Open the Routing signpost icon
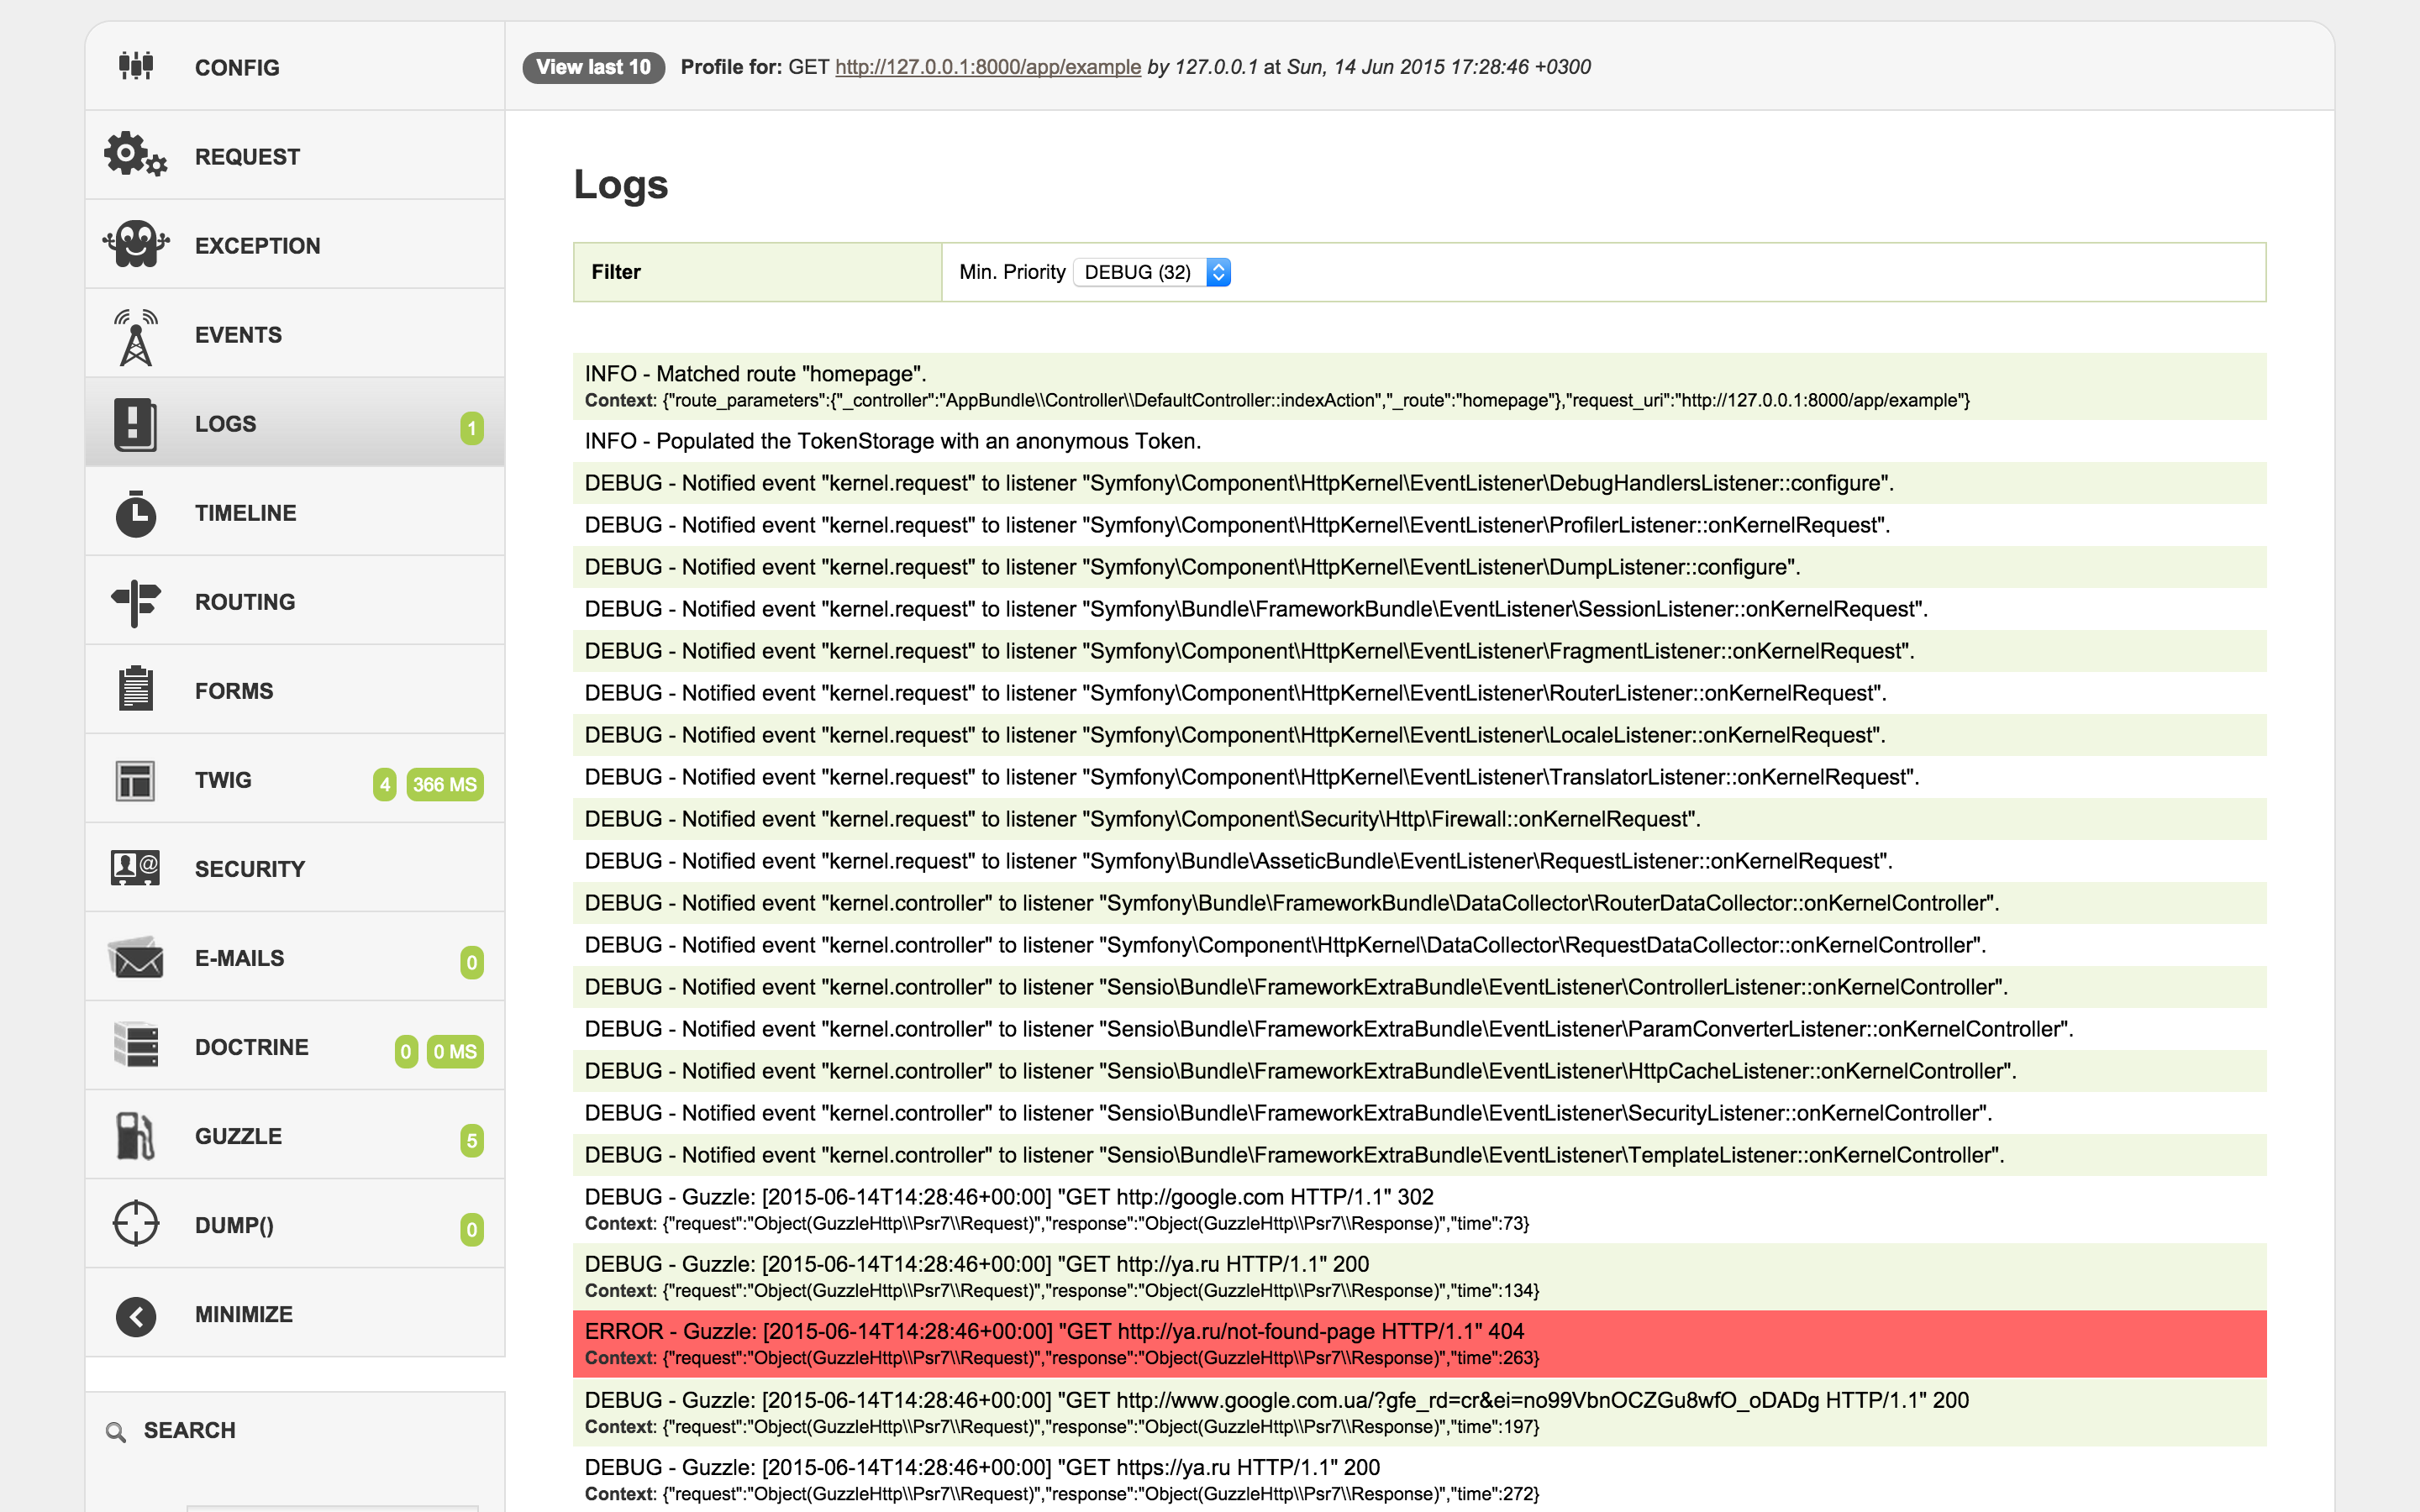The height and width of the screenshot is (1512, 2420). pyautogui.click(x=135, y=602)
